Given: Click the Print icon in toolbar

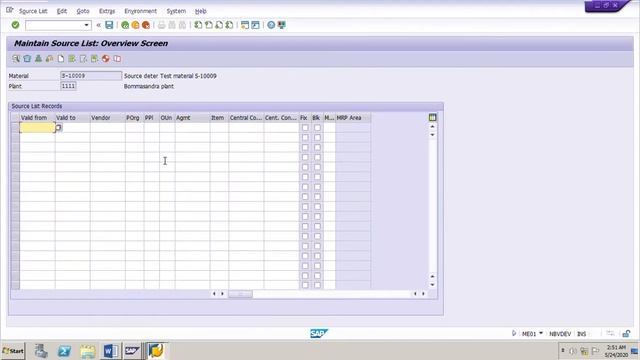Looking at the screenshot, I should (x=162, y=25).
